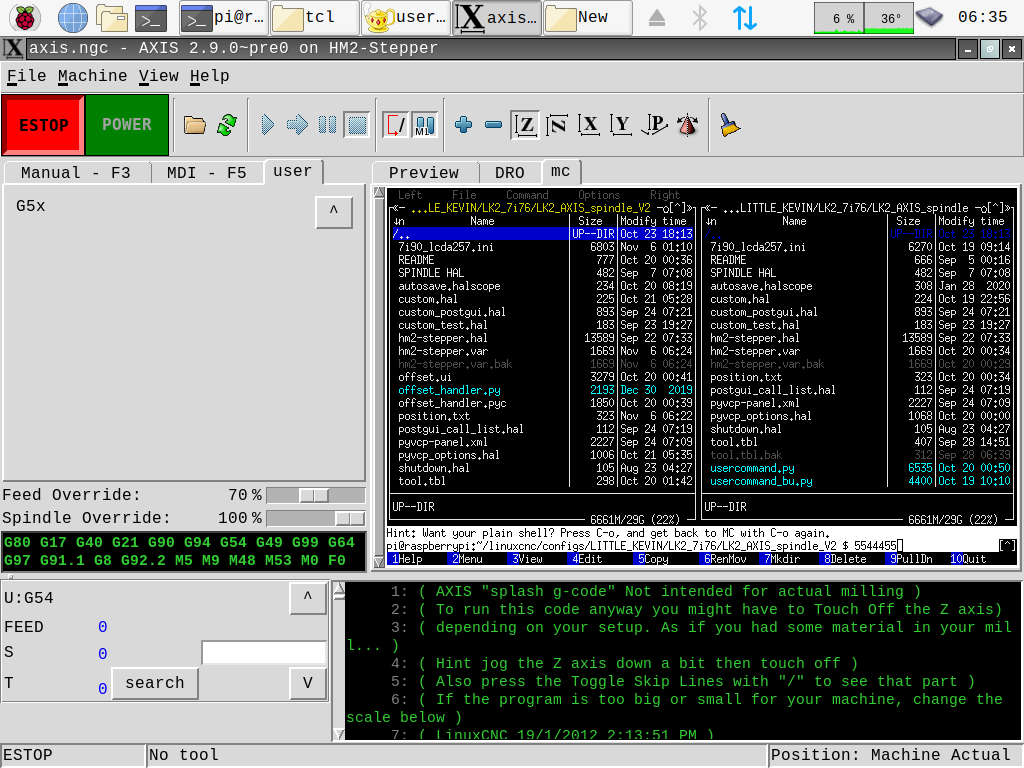Click the search button
The width and height of the screenshot is (1024, 768).
[x=155, y=683]
